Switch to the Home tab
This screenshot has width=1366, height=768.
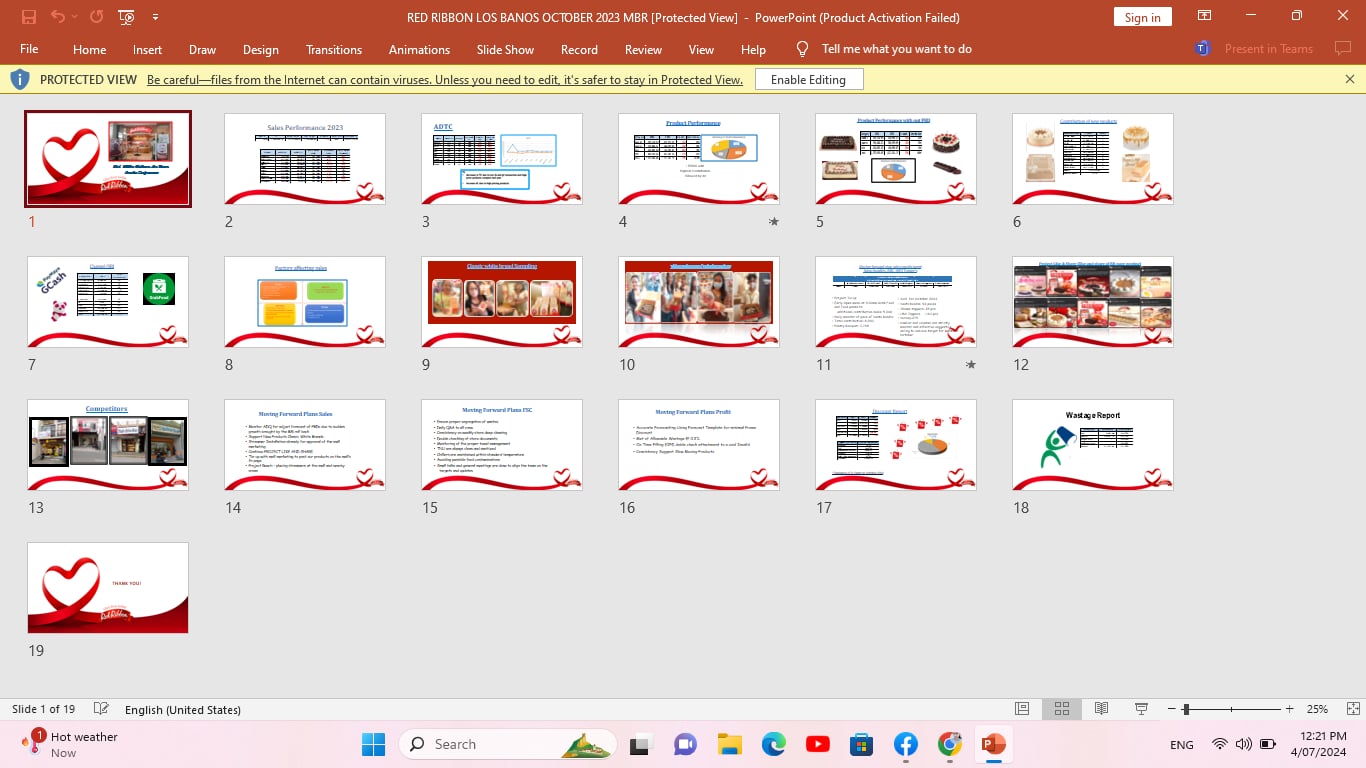[x=89, y=49]
